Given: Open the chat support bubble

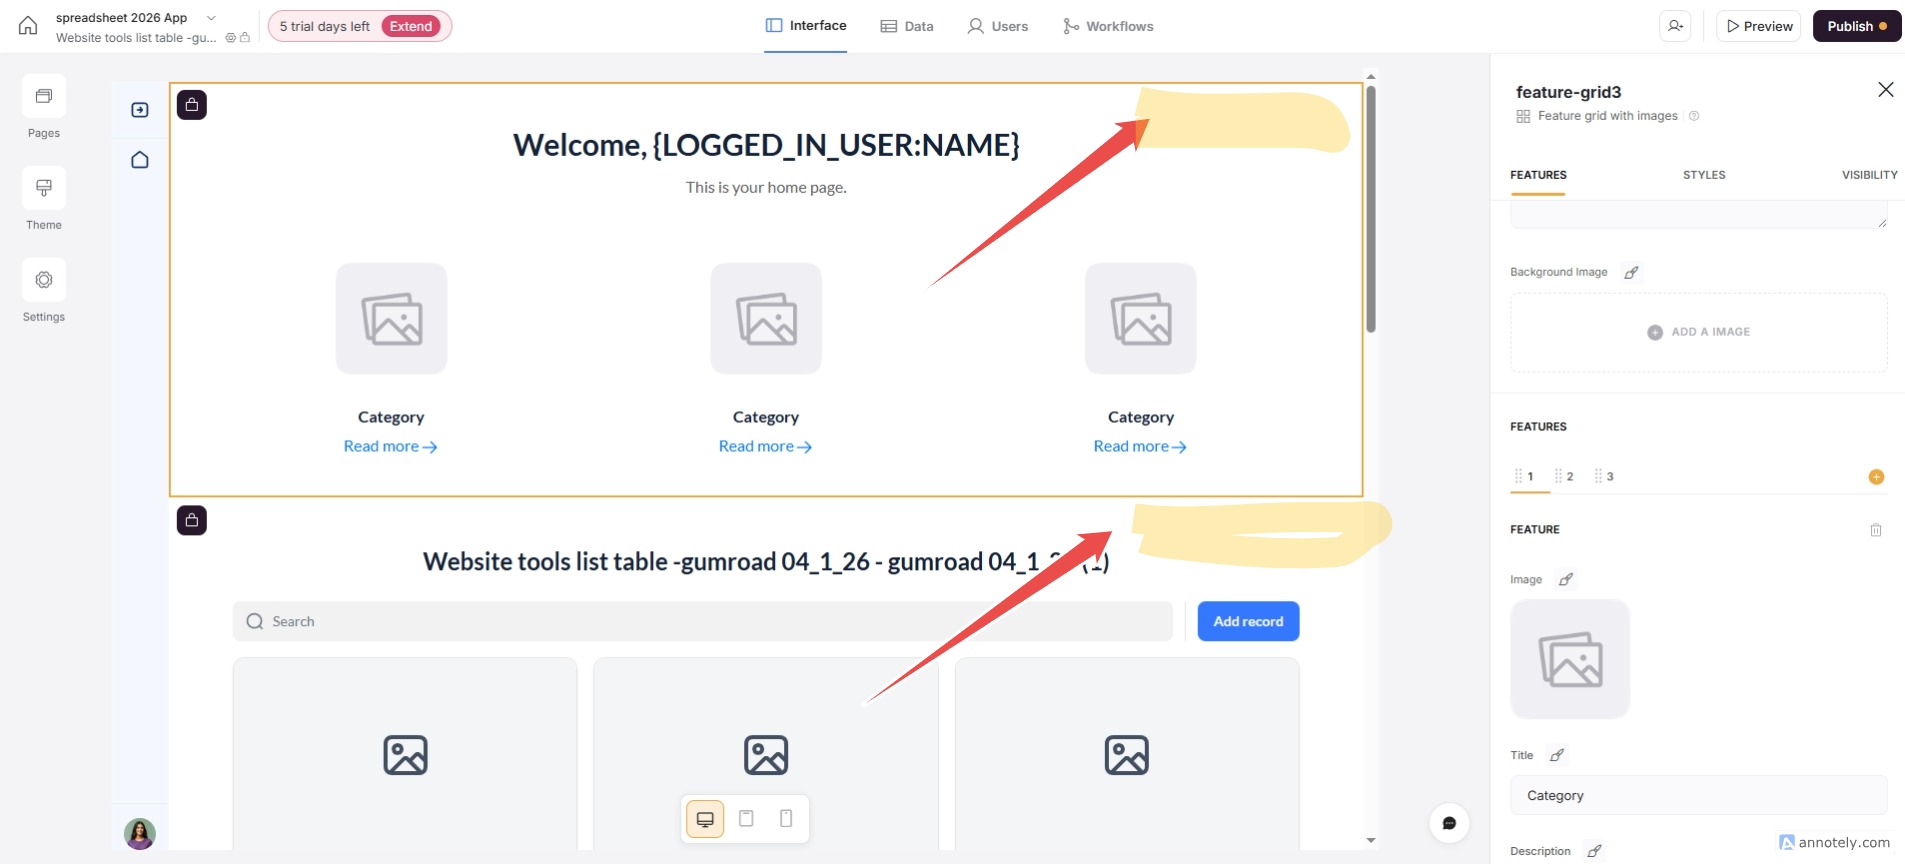Looking at the screenshot, I should pyautogui.click(x=1449, y=823).
